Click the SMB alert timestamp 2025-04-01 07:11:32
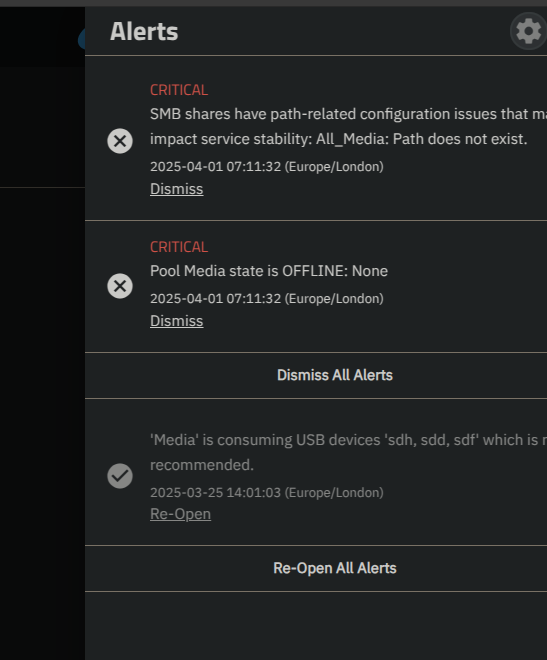Image resolution: width=547 pixels, height=660 pixels. pyautogui.click(x=267, y=167)
